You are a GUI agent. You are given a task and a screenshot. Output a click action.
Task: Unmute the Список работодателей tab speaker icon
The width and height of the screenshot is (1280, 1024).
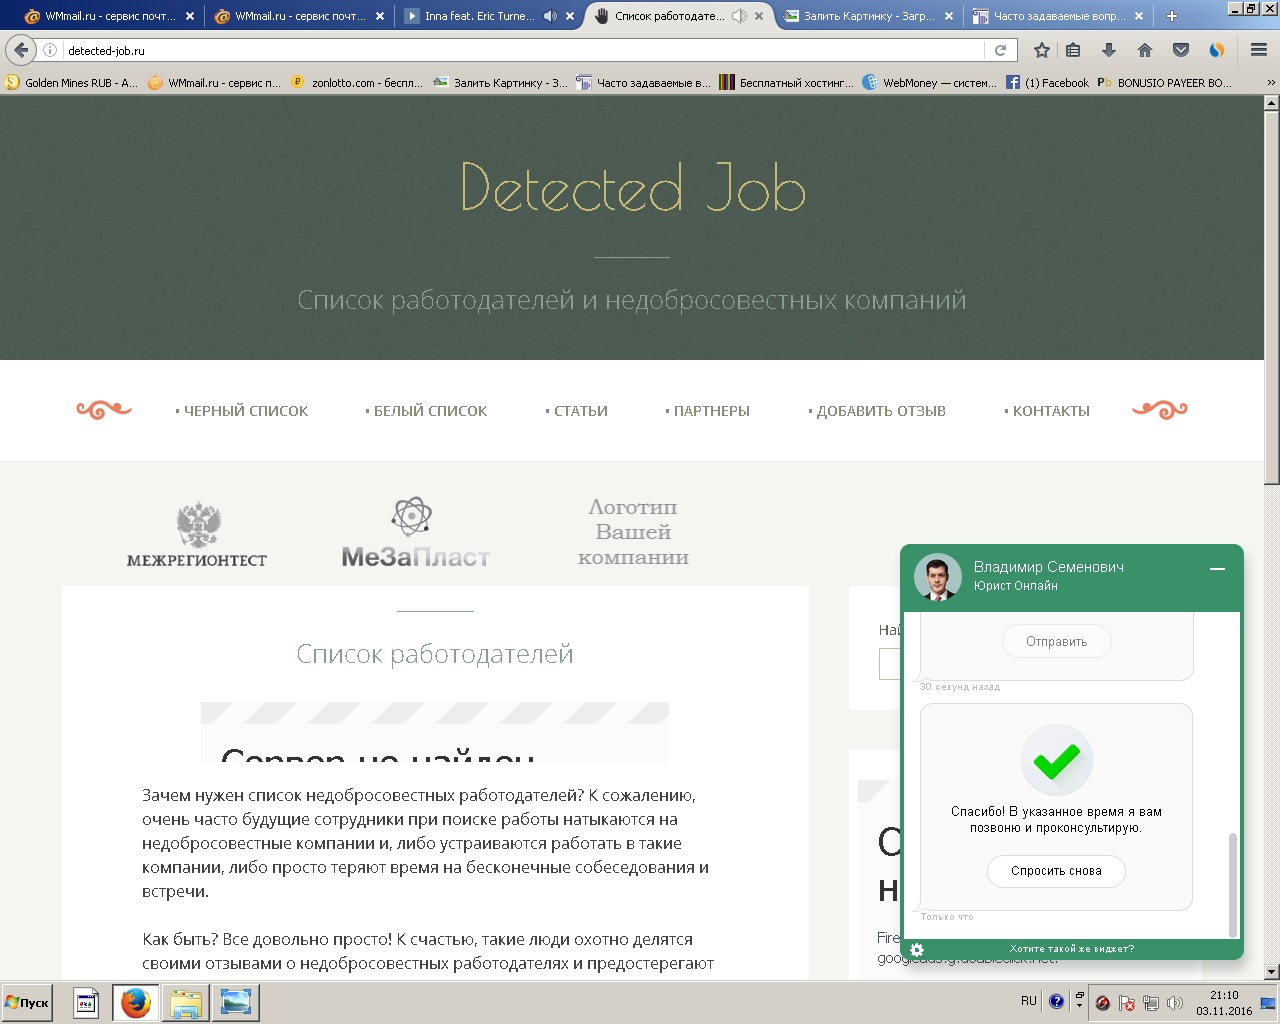point(739,16)
